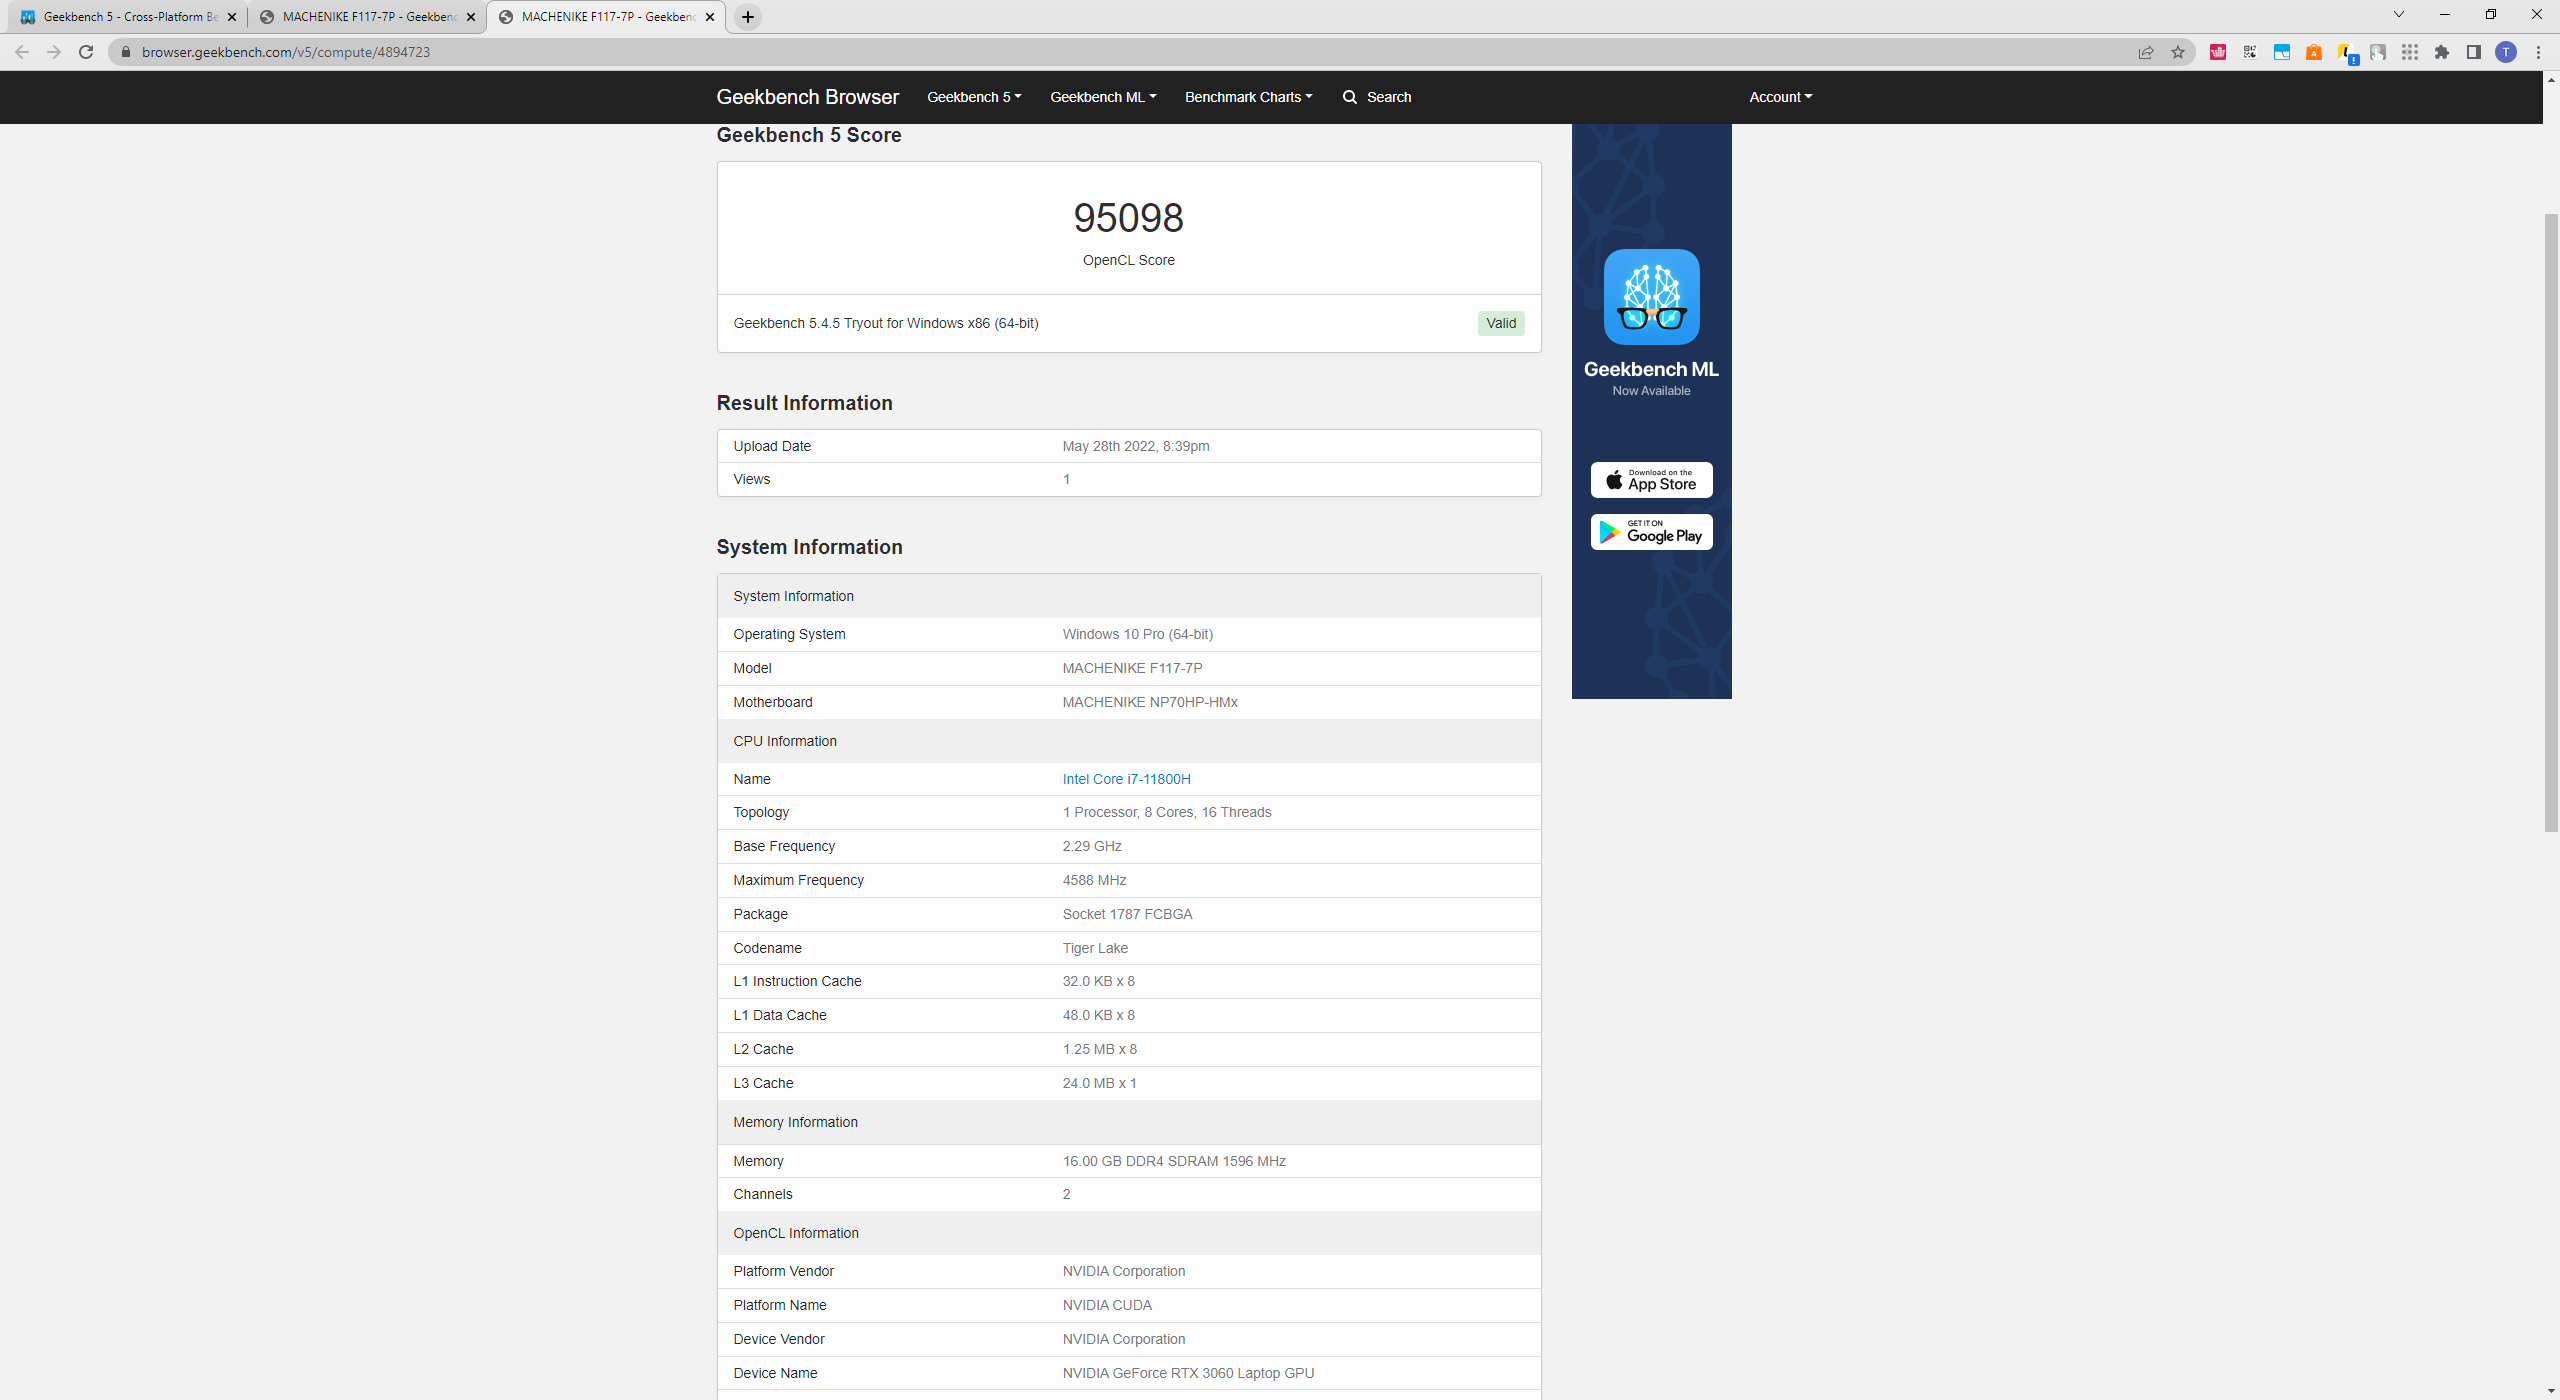Select the MACHENIKE NP70HP-HMx motherboard text
2560x1400 pixels.
click(x=1150, y=702)
